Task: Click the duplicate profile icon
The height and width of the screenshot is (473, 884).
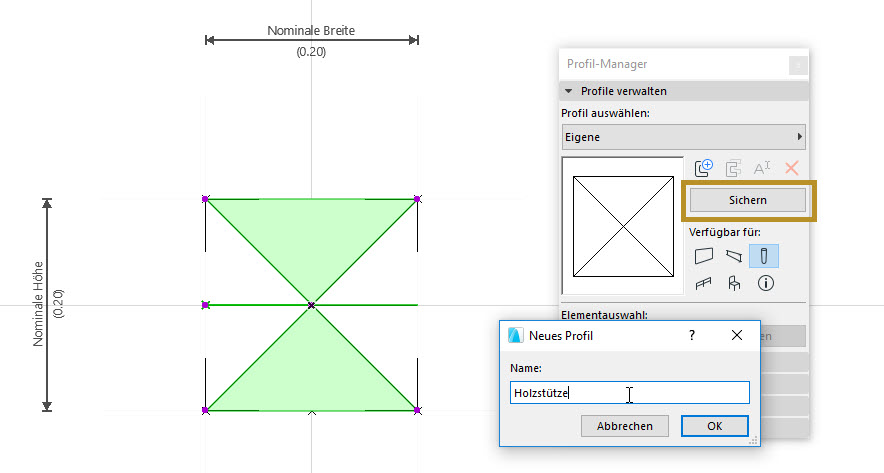Action: (733, 168)
